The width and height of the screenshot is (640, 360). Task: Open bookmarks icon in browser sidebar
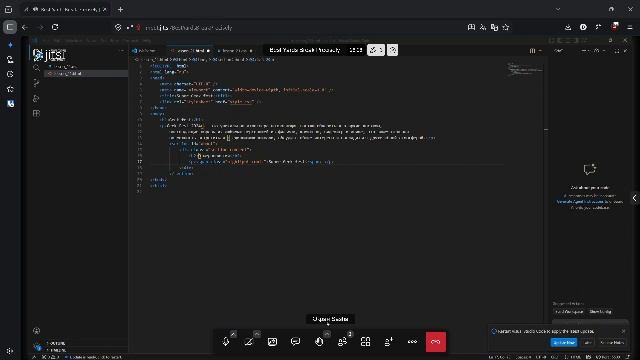[10, 89]
